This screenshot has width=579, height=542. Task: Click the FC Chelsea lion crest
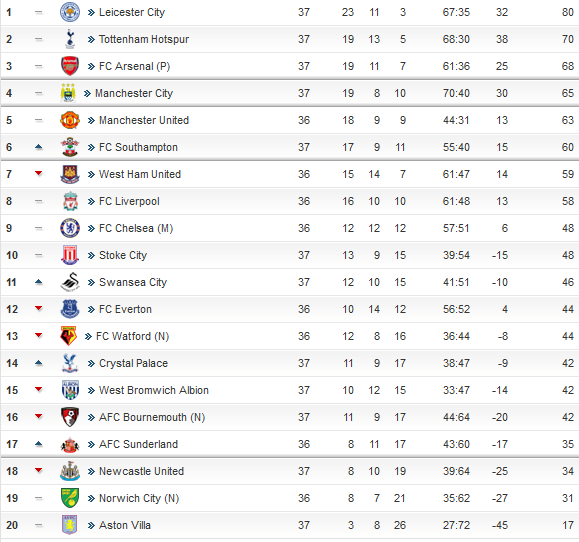pyautogui.click(x=70, y=228)
